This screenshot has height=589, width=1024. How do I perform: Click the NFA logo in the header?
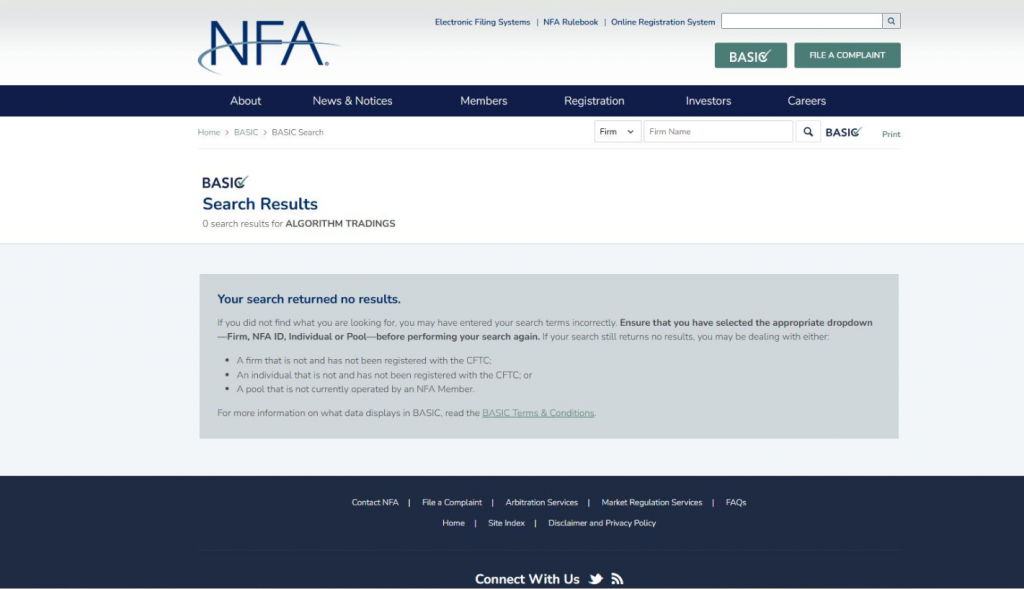click(268, 46)
